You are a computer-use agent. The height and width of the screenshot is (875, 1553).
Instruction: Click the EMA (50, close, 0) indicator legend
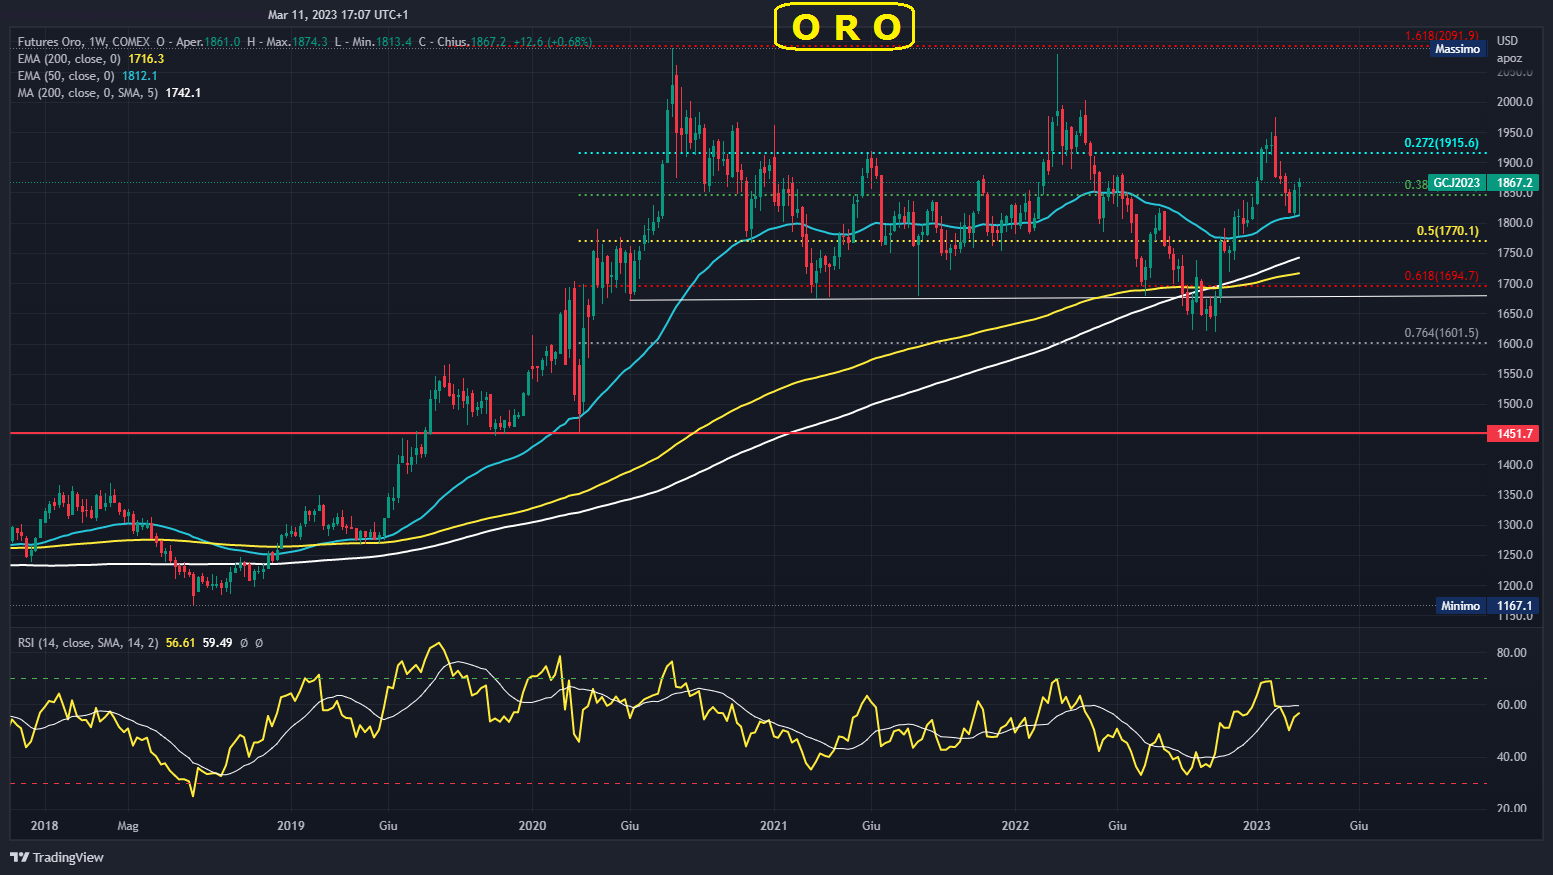point(66,76)
